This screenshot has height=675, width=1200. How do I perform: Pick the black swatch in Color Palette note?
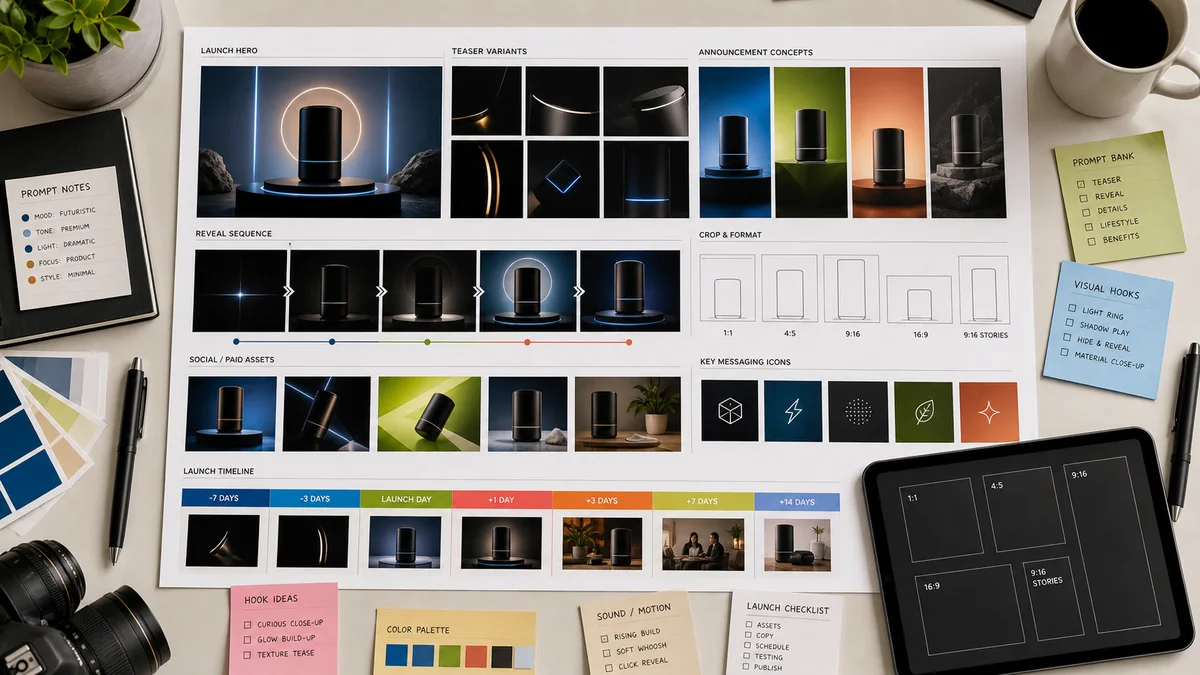(502, 657)
